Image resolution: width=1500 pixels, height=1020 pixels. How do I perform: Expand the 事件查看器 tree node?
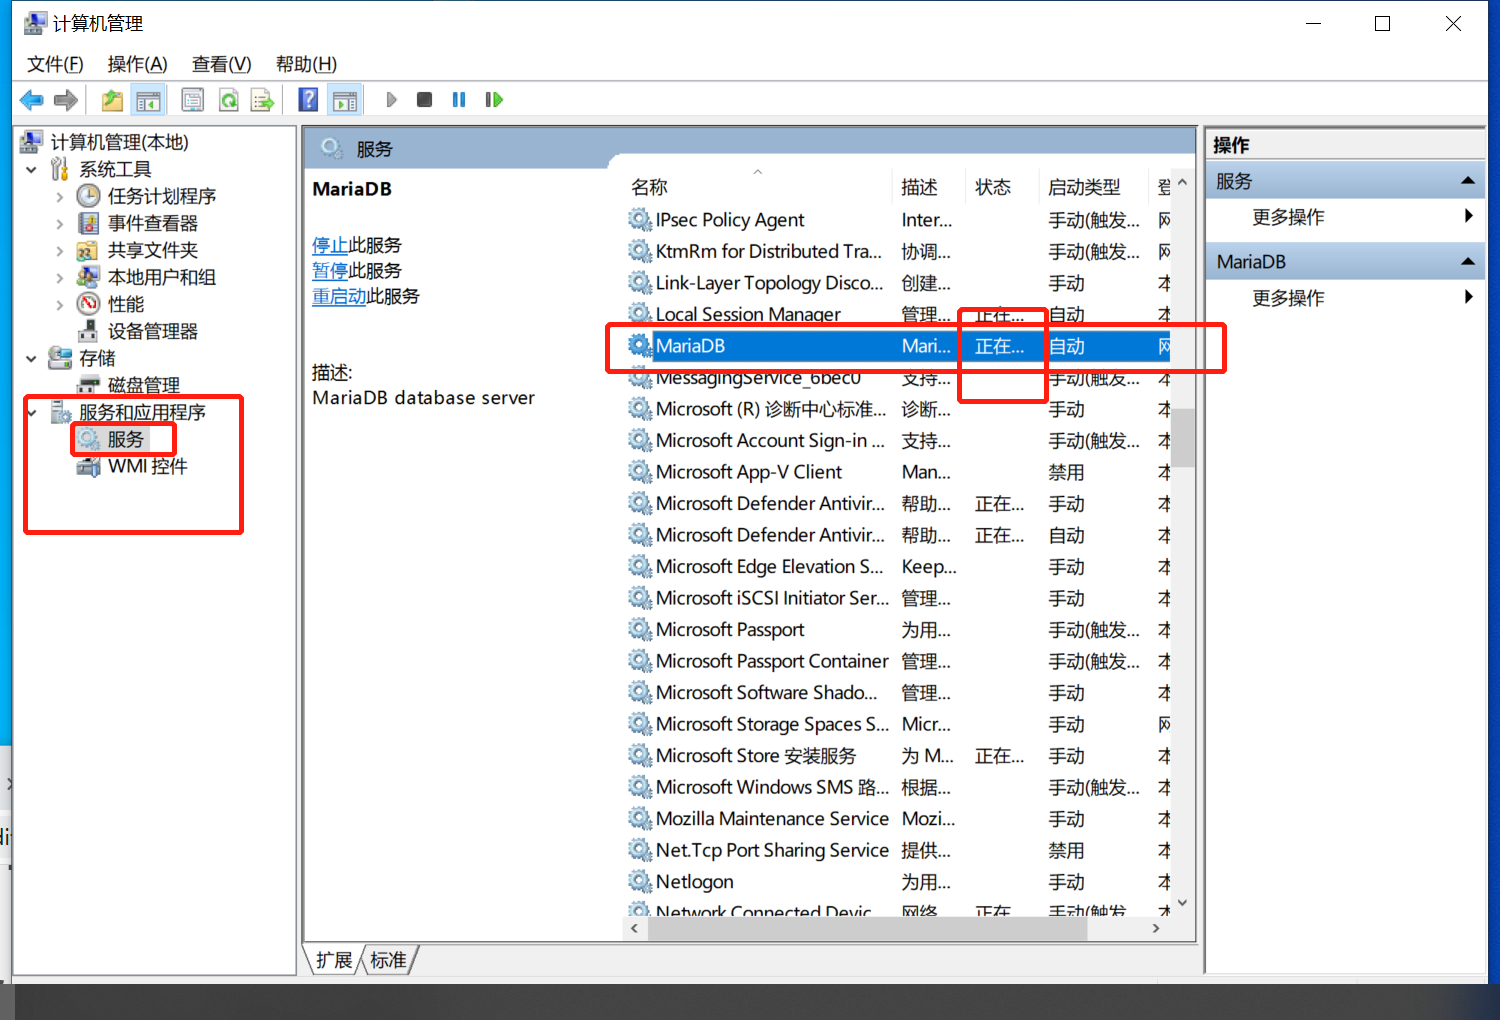[x=60, y=223]
